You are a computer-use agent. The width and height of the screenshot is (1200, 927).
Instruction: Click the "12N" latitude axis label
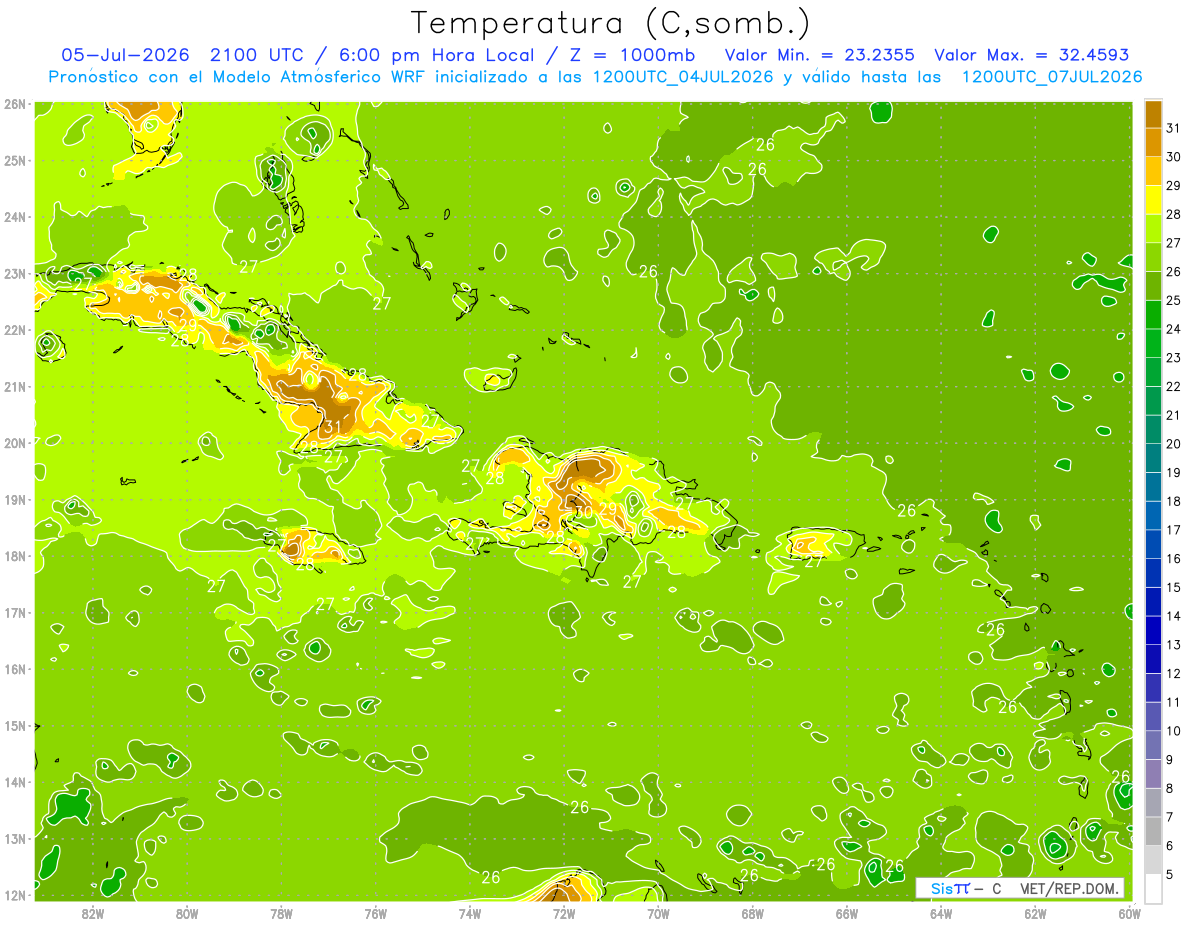click(x=14, y=895)
